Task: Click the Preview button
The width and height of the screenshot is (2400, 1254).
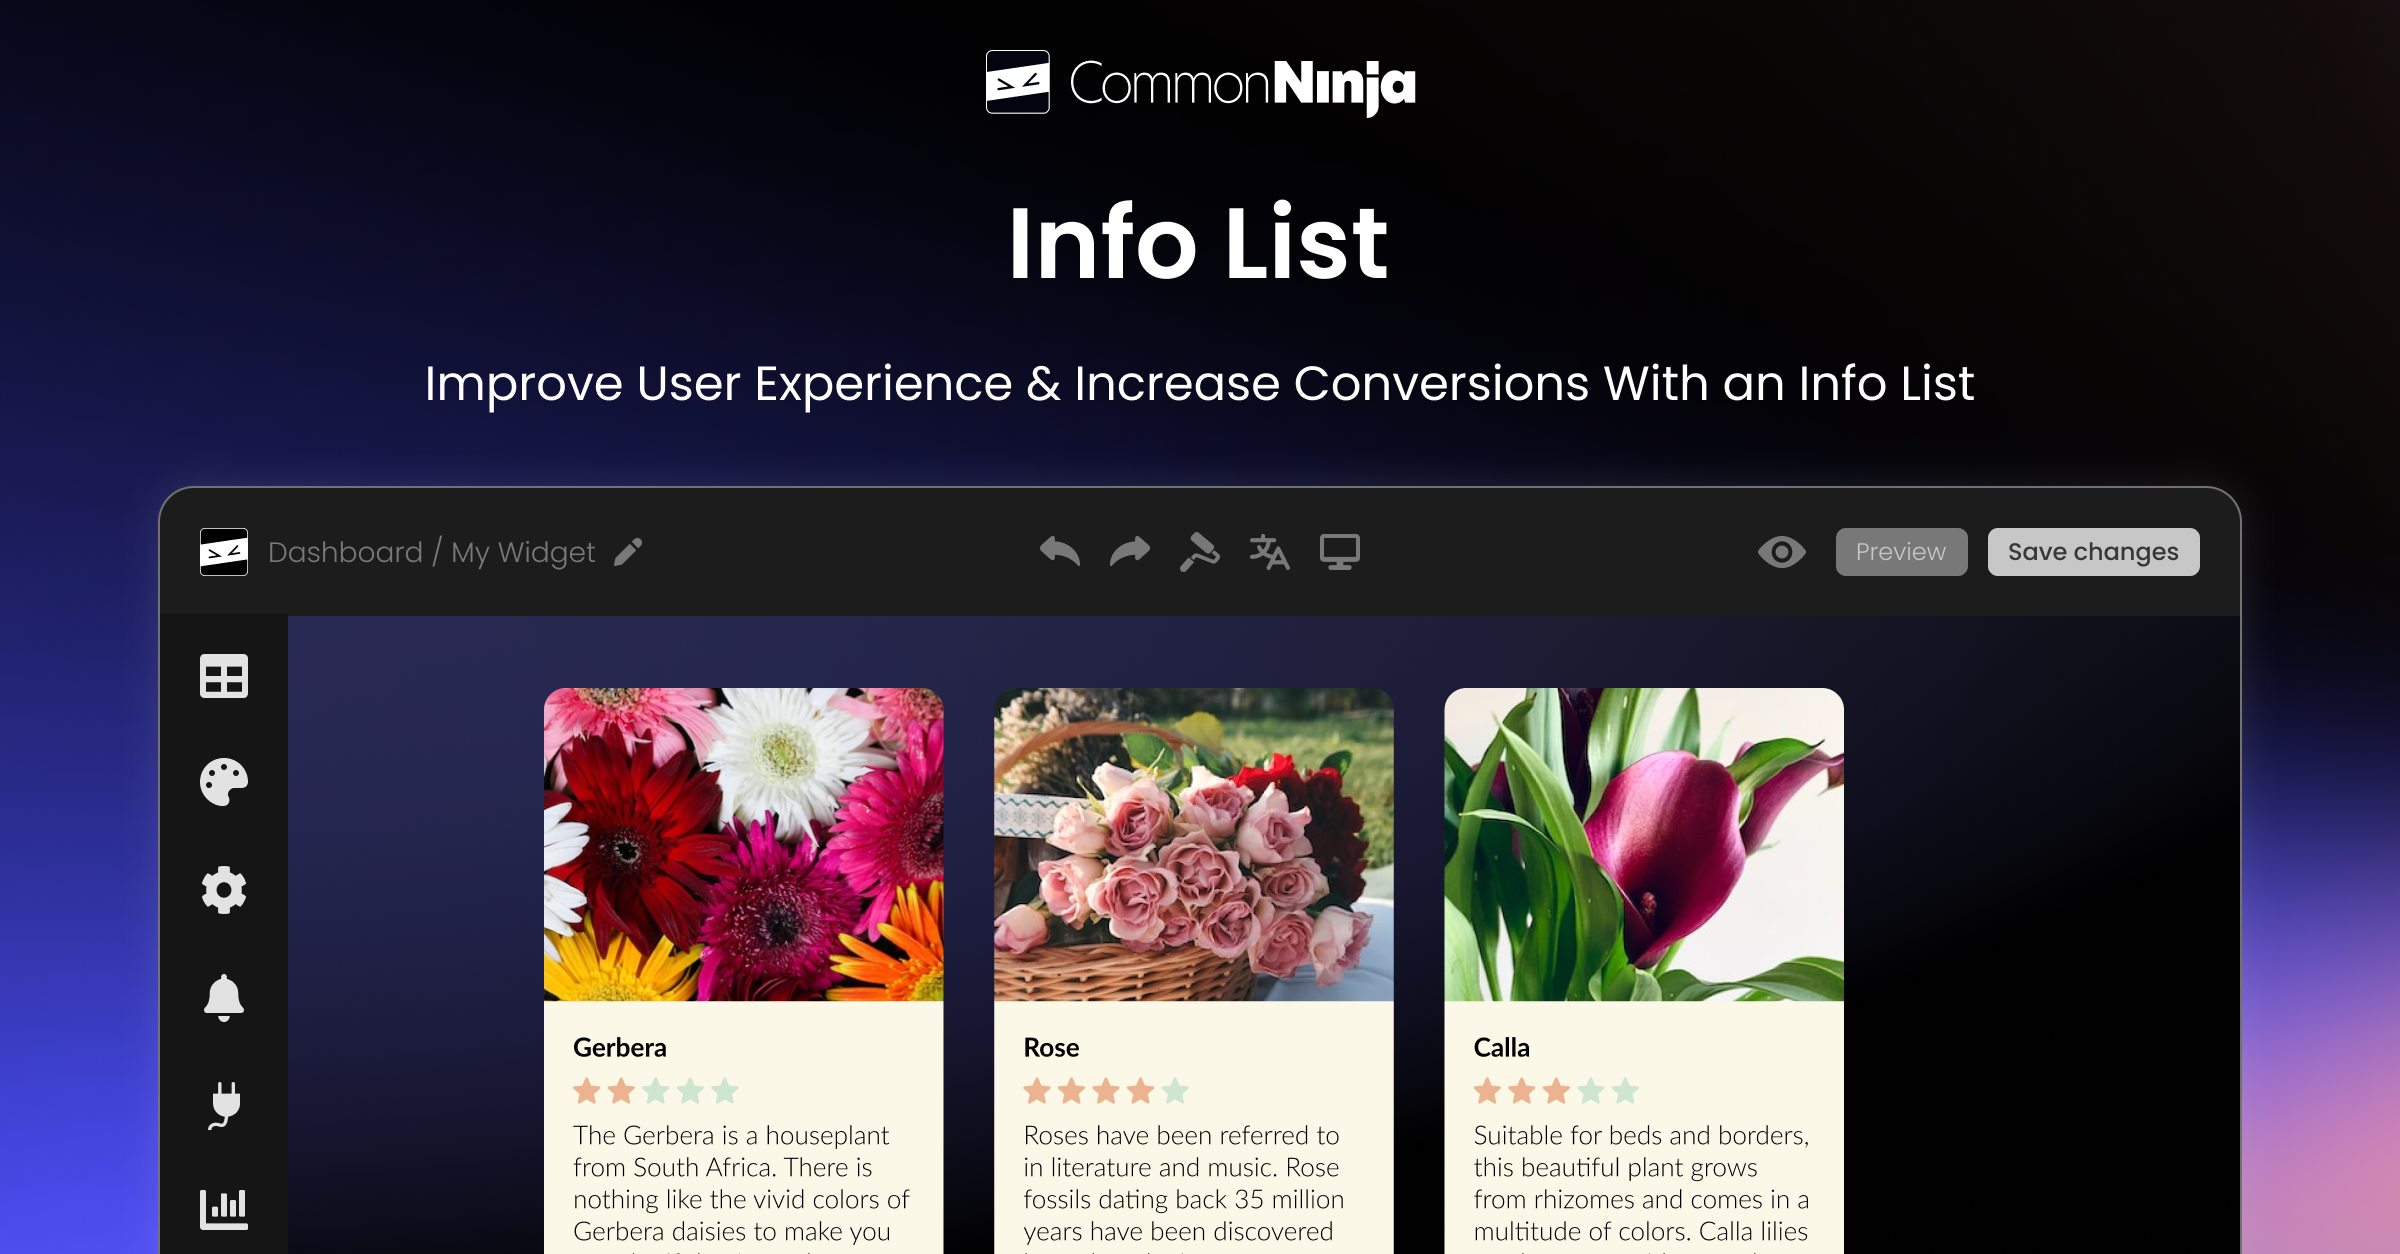Action: tap(1900, 551)
